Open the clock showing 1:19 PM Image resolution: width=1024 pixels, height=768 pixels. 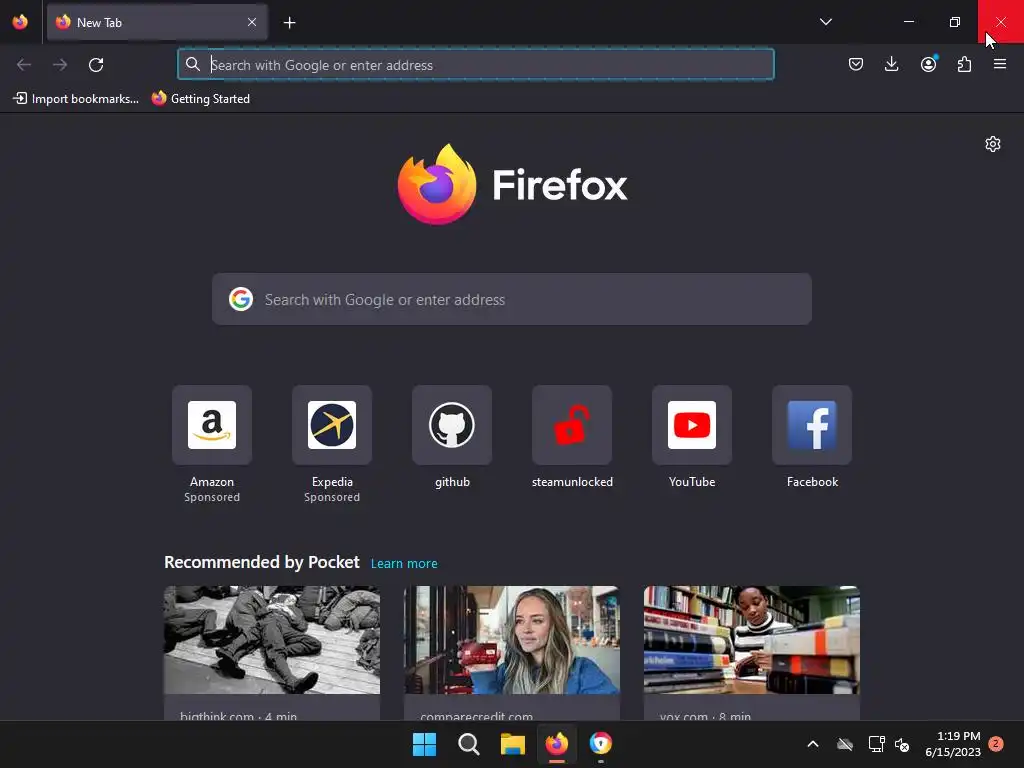953,744
